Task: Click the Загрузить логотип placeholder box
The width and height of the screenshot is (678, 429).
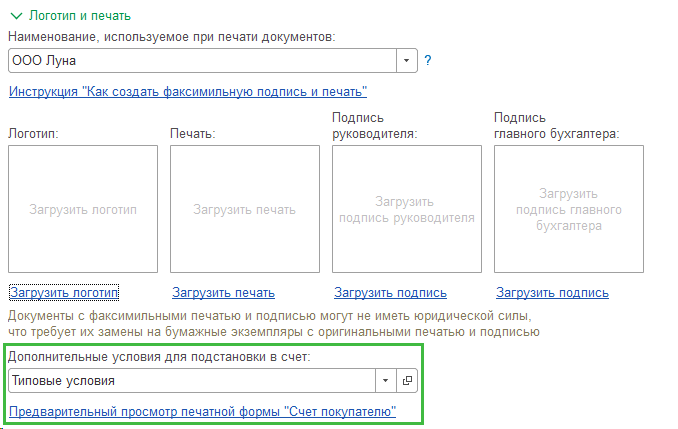Action: (83, 209)
